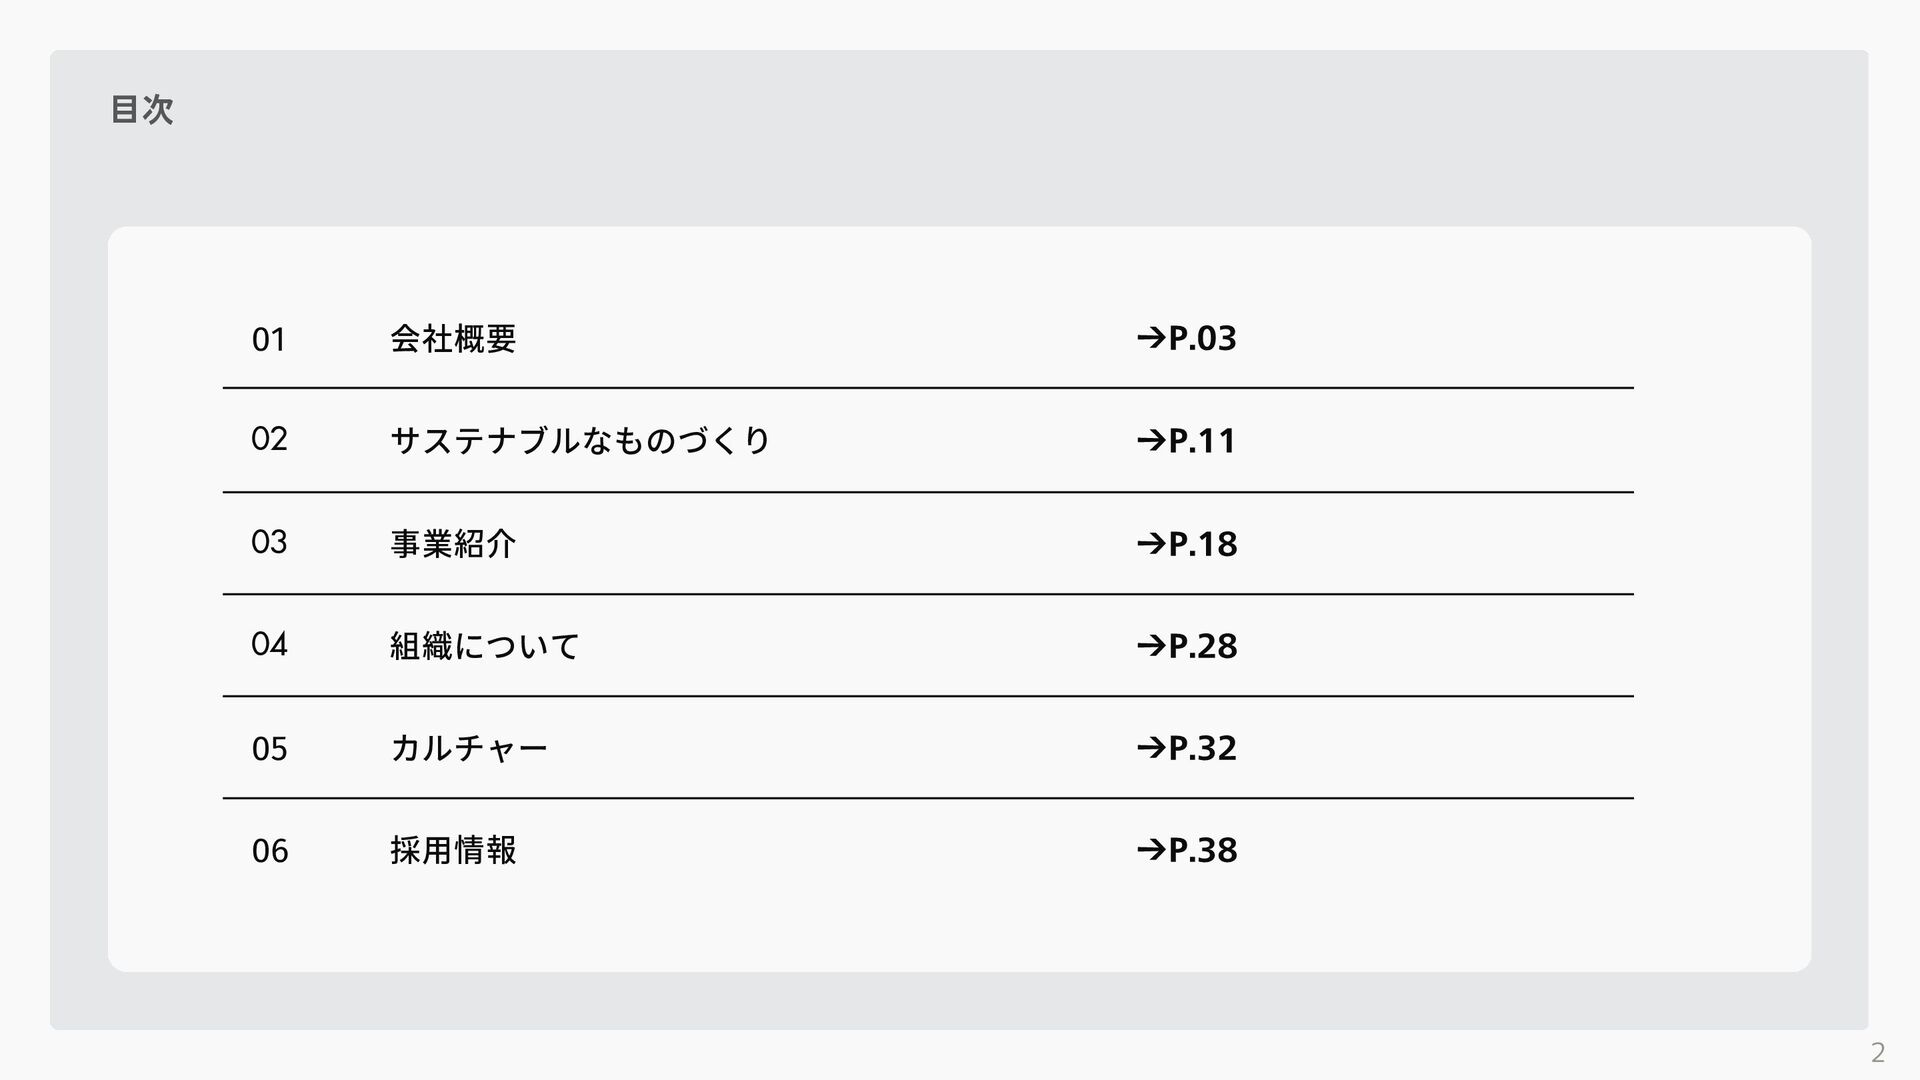Click section number 02

coord(269,439)
